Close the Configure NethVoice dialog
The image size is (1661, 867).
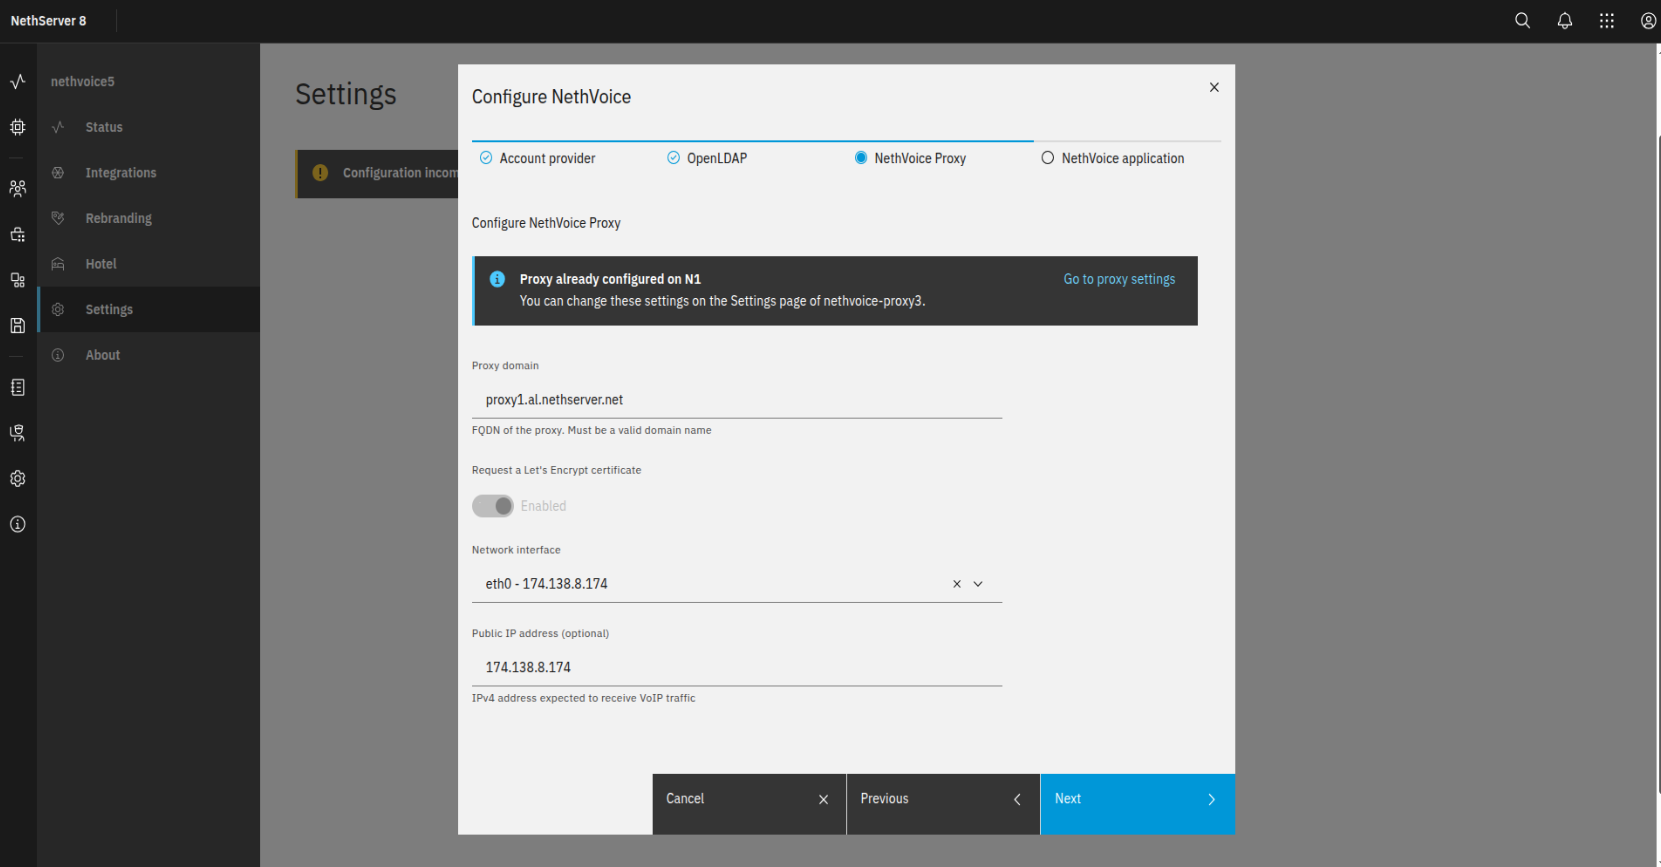pyautogui.click(x=1214, y=88)
